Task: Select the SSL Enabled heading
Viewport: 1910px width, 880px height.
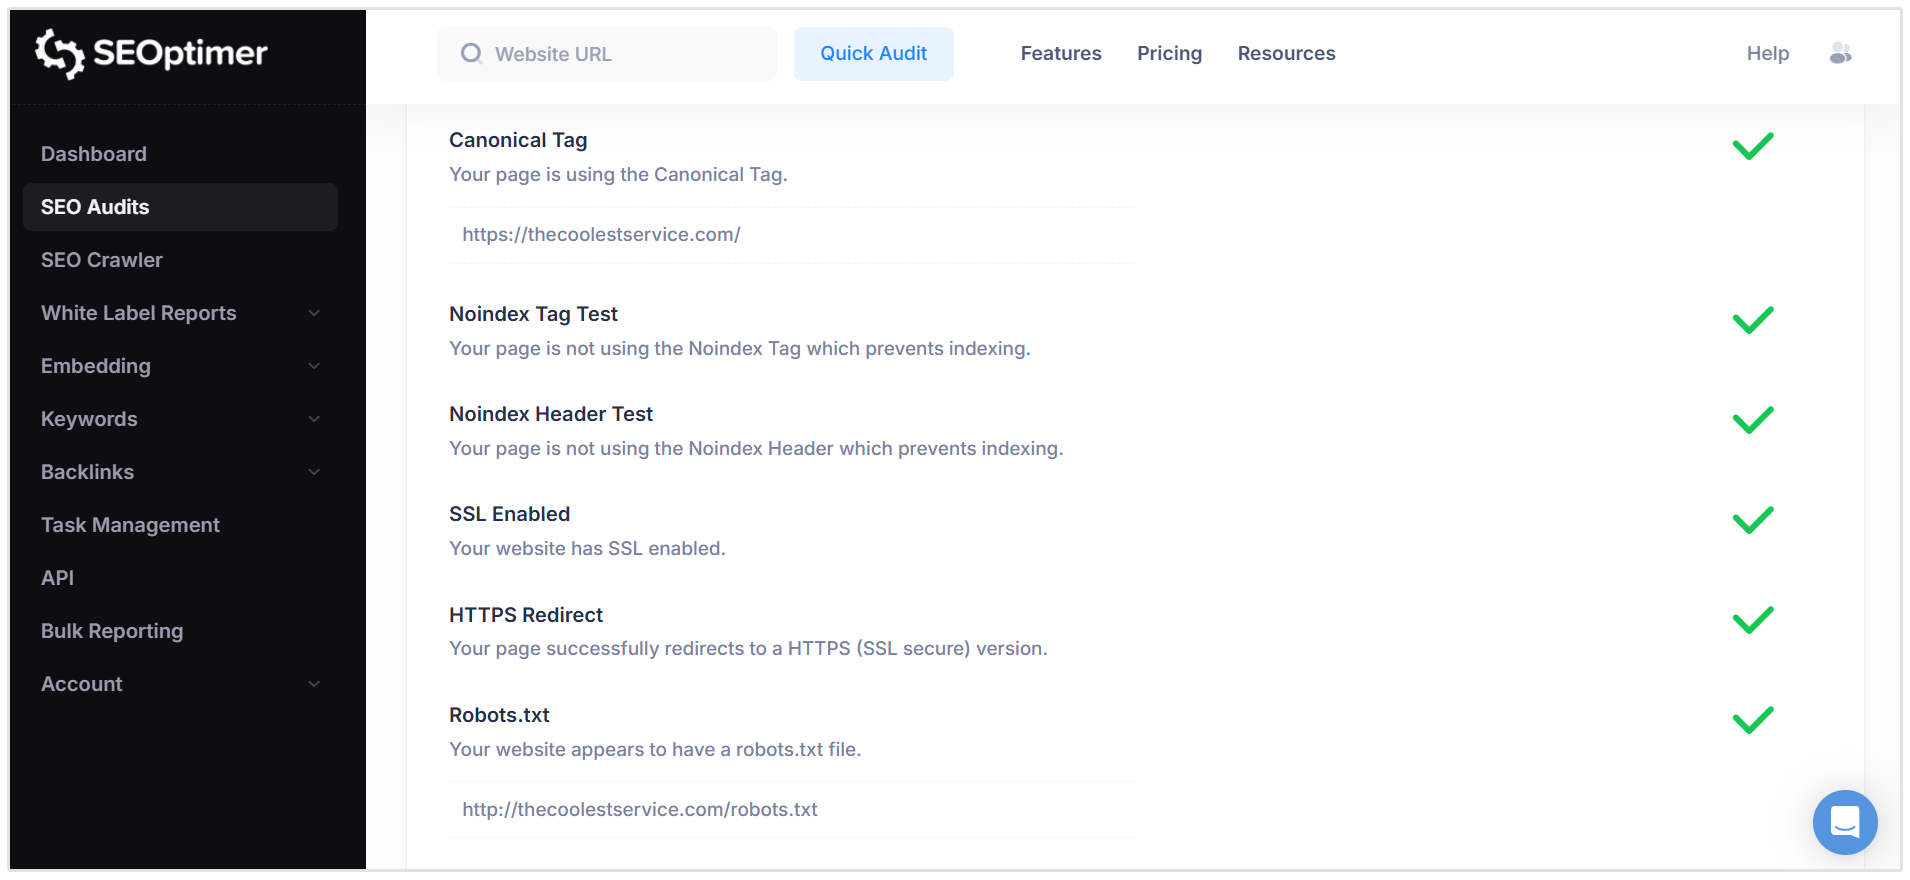Action: tap(509, 514)
